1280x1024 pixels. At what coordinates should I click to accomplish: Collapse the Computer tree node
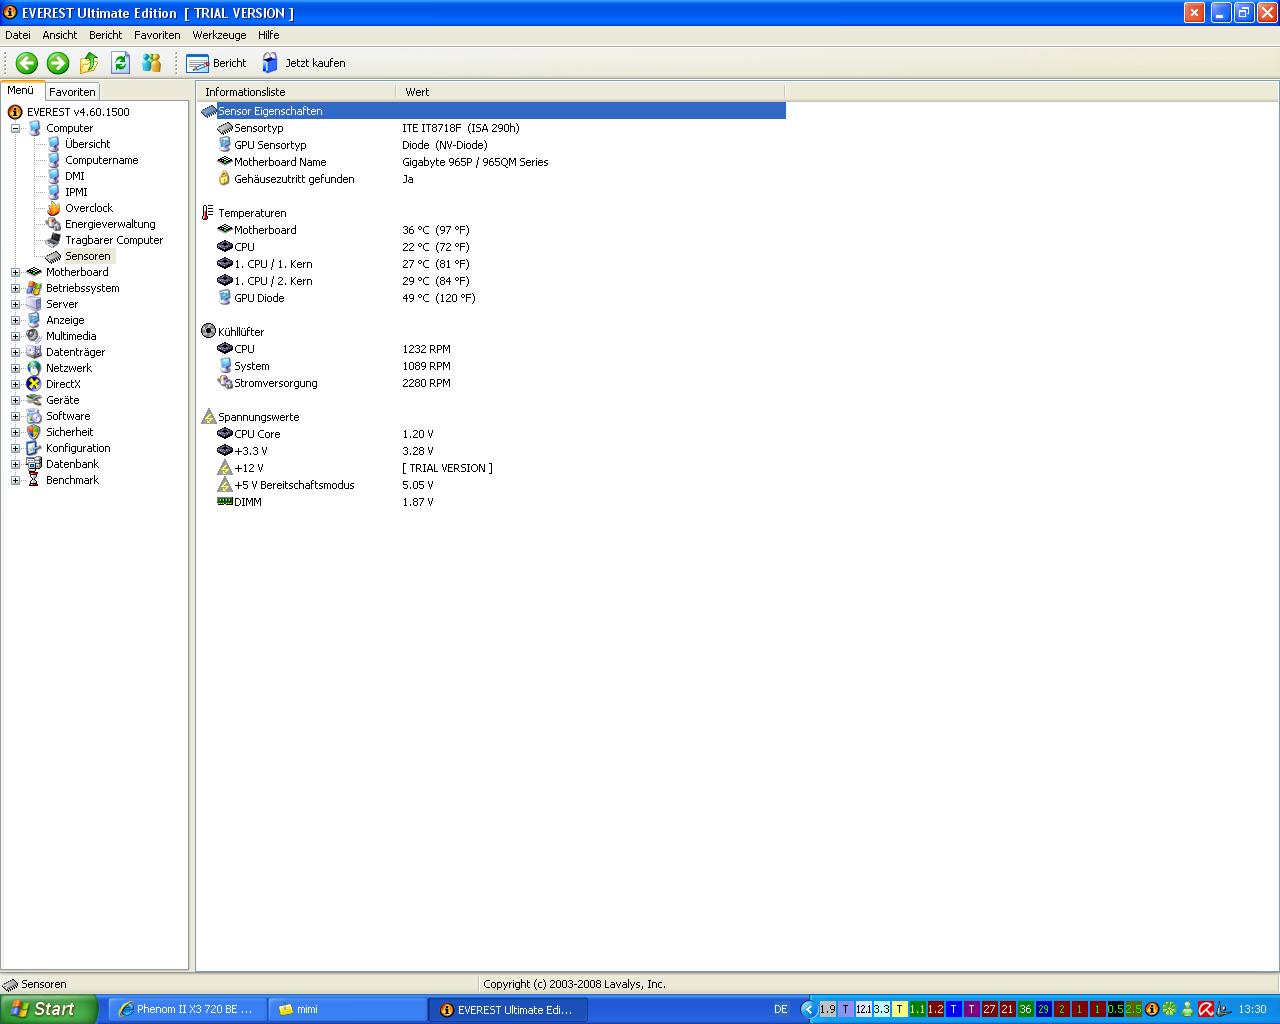(x=15, y=128)
